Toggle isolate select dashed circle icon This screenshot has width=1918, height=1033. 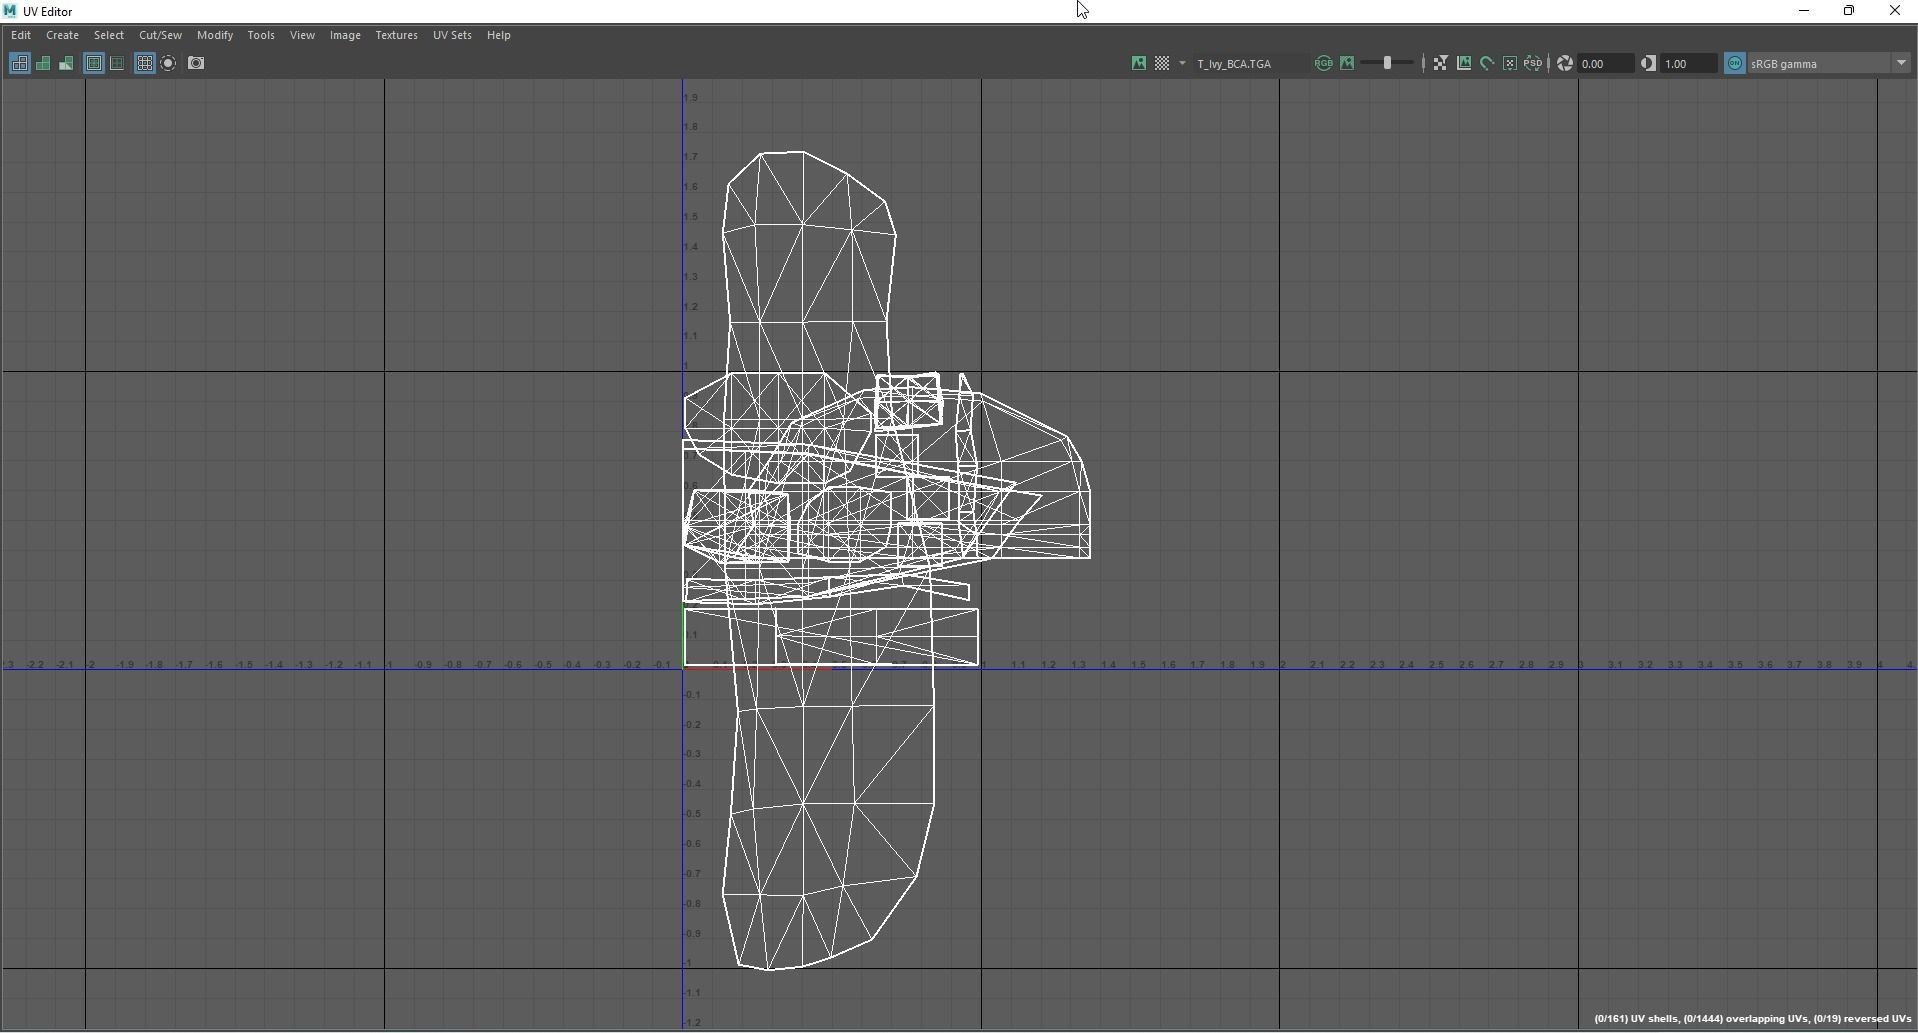(169, 63)
